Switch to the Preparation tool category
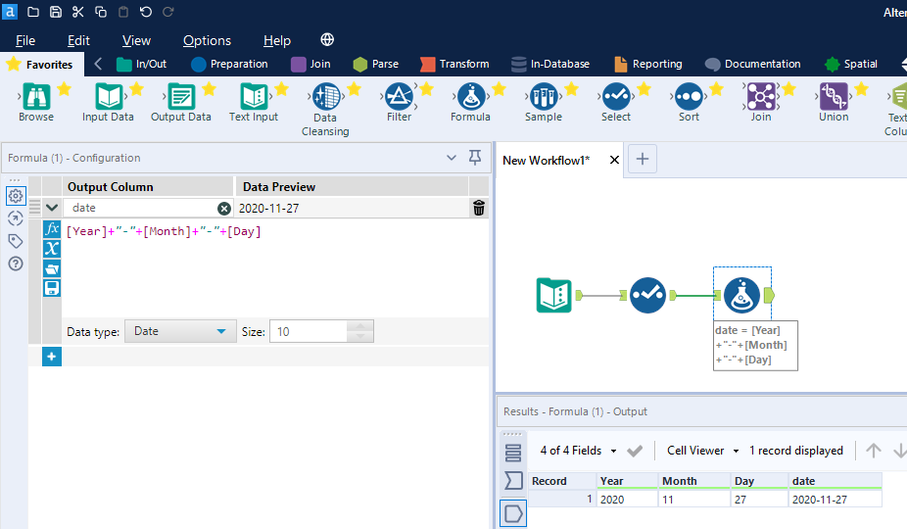Image resolution: width=907 pixels, height=529 pixels. pos(230,64)
